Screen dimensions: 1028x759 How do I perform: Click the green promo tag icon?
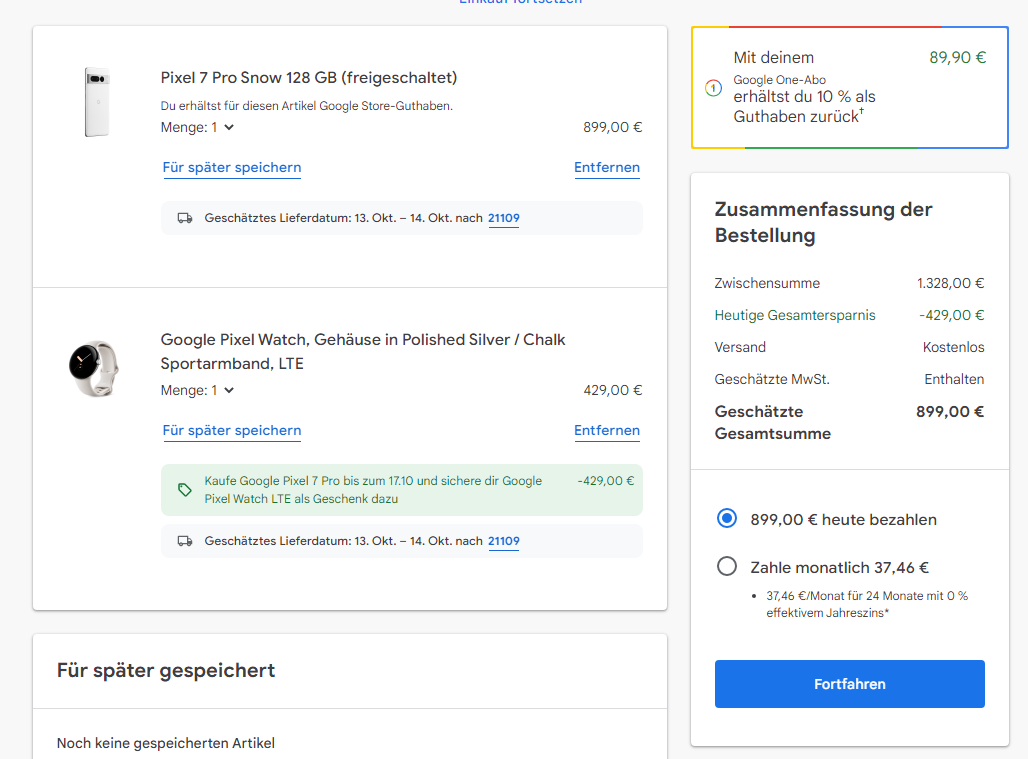[185, 490]
